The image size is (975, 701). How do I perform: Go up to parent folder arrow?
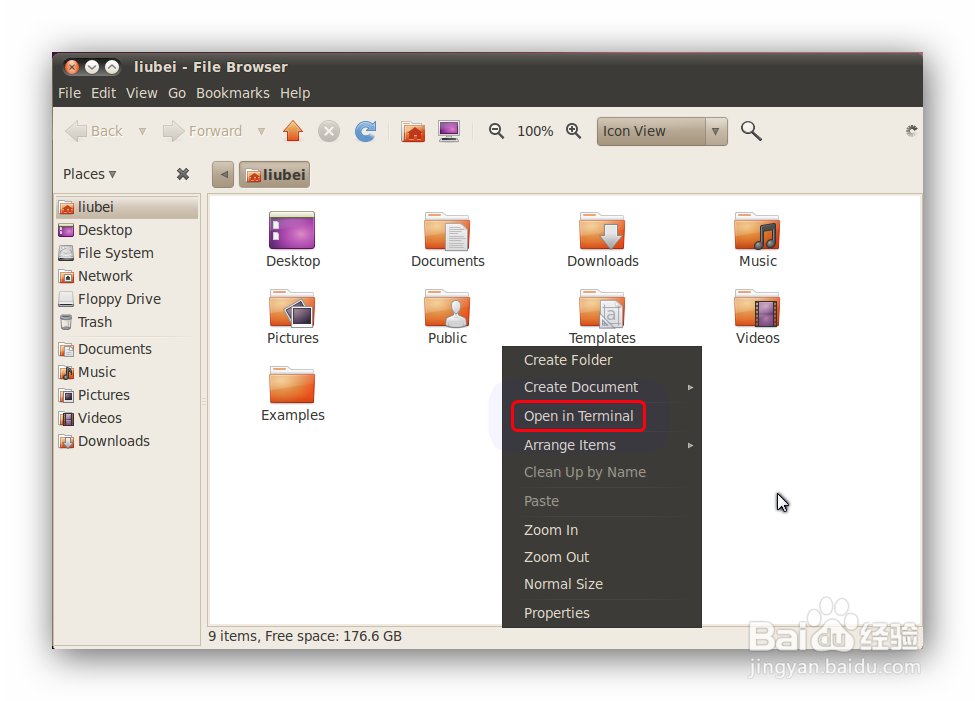pos(293,131)
